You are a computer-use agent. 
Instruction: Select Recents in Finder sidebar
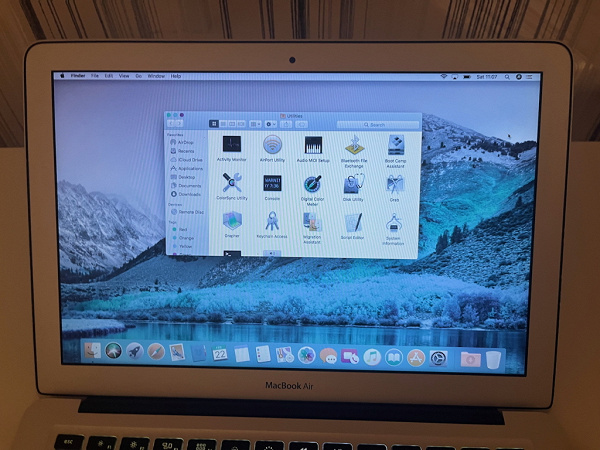coord(183,151)
